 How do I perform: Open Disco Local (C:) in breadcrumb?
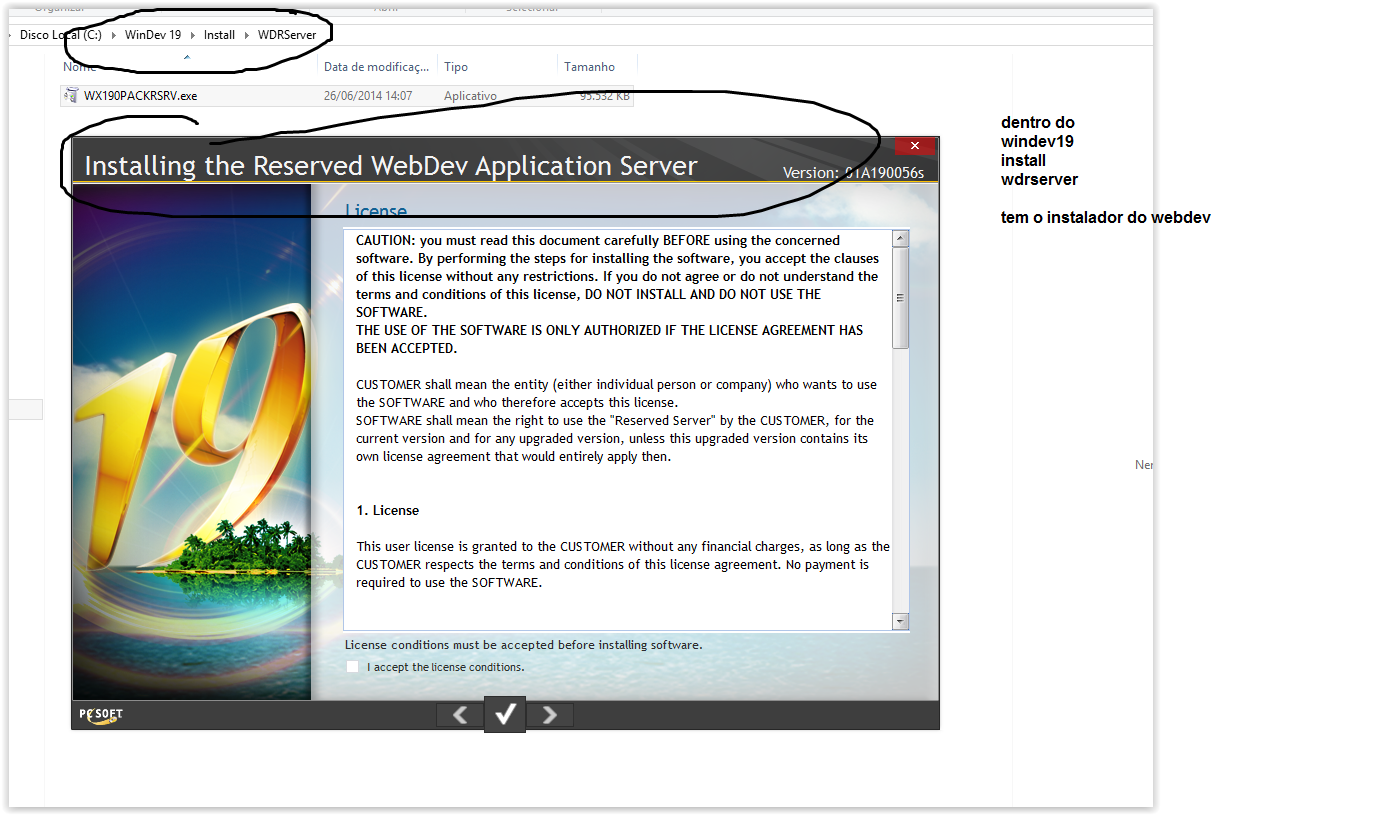tap(61, 35)
